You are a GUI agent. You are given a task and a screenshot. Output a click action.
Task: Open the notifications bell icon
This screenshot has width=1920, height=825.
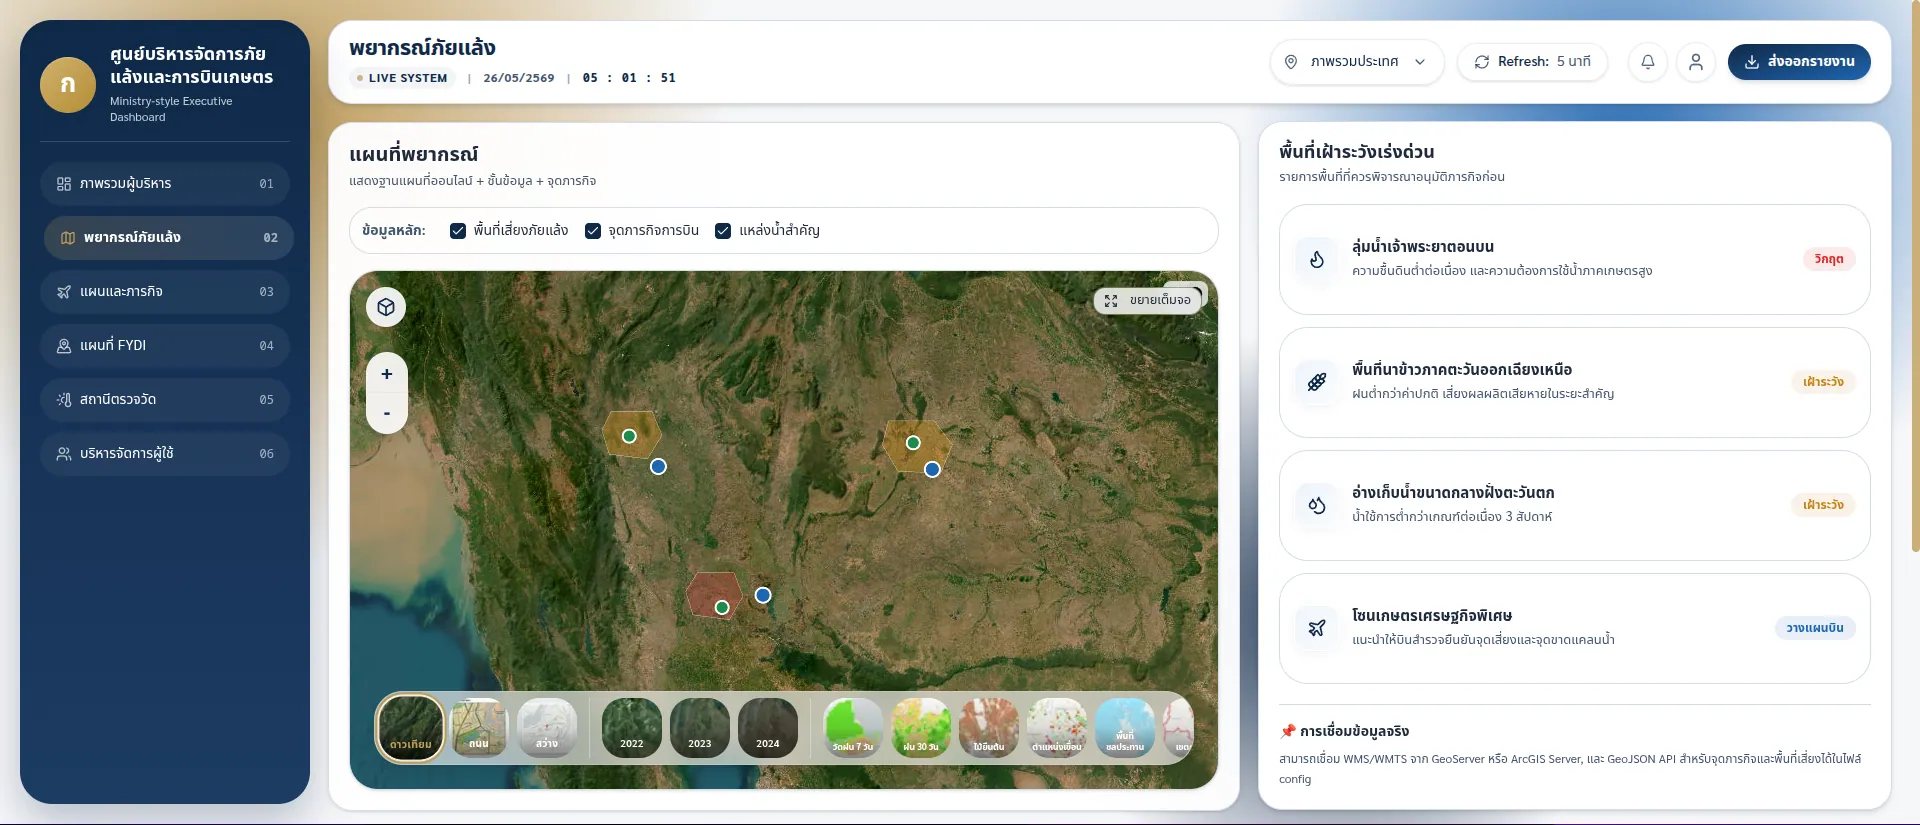1647,62
